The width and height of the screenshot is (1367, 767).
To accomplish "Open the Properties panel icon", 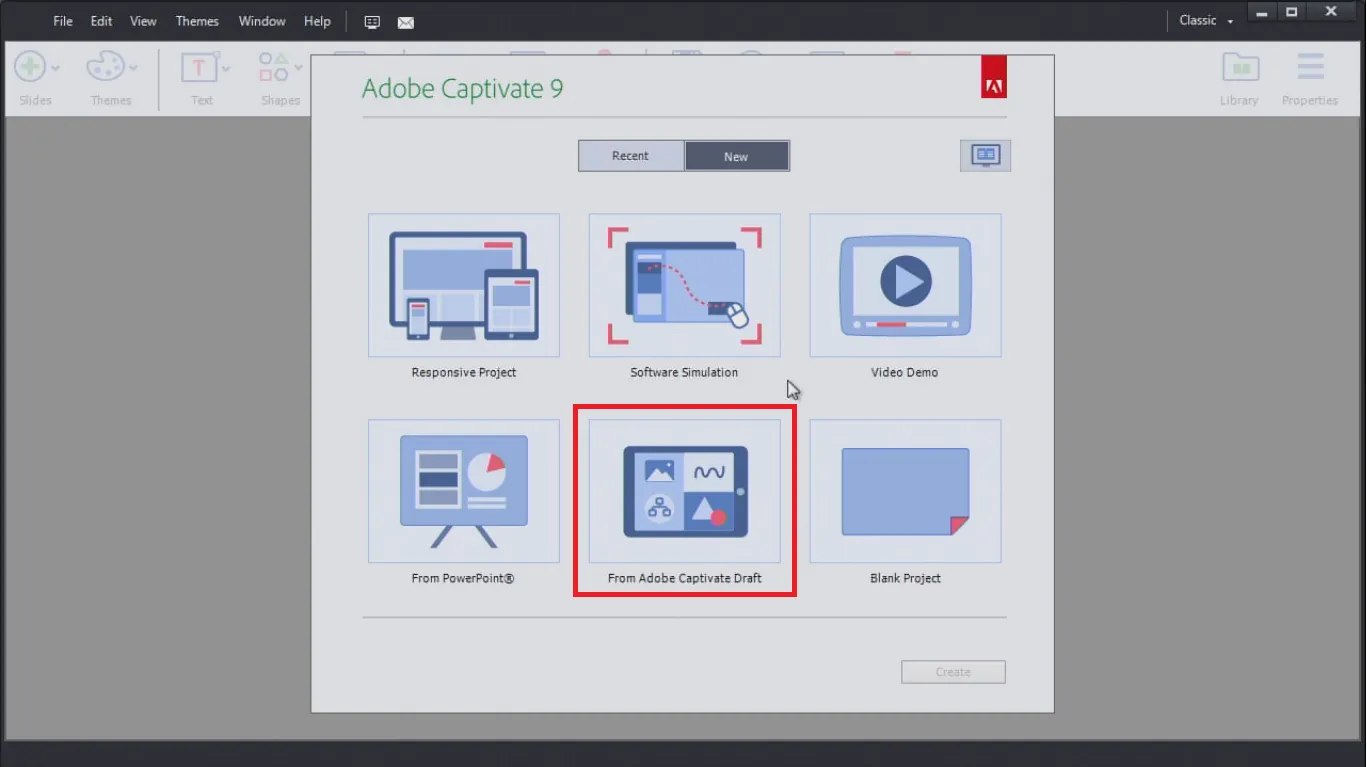I will pos(1310,68).
